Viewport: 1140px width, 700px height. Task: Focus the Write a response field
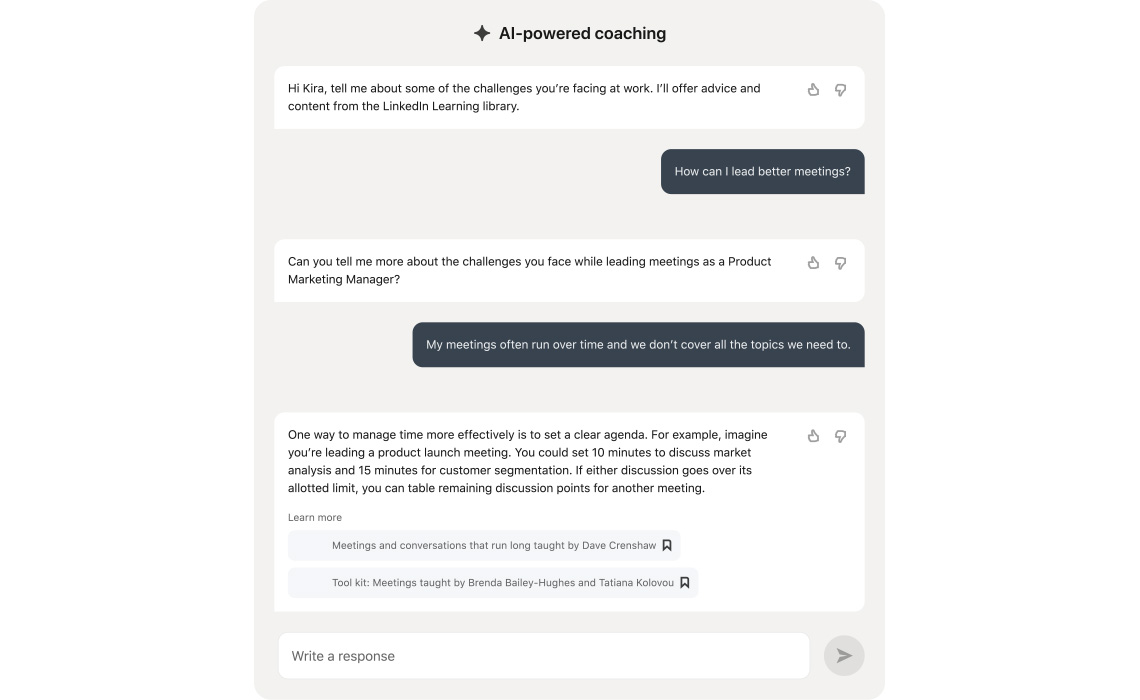pyautogui.click(x=544, y=656)
